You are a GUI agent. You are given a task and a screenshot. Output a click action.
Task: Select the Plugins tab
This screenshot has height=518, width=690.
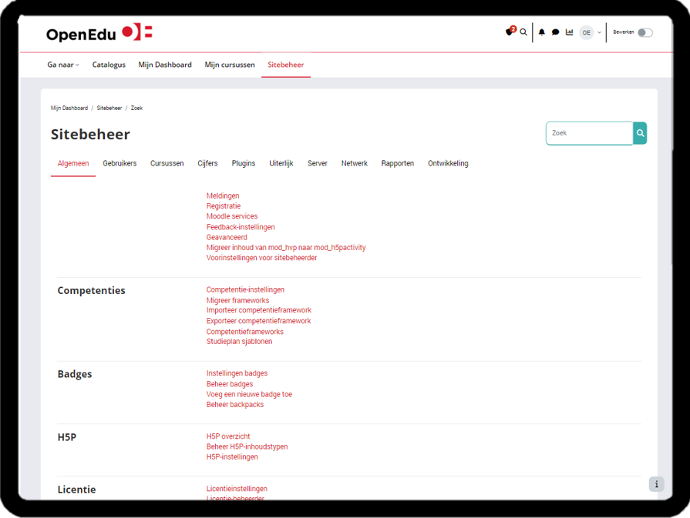pyautogui.click(x=243, y=163)
